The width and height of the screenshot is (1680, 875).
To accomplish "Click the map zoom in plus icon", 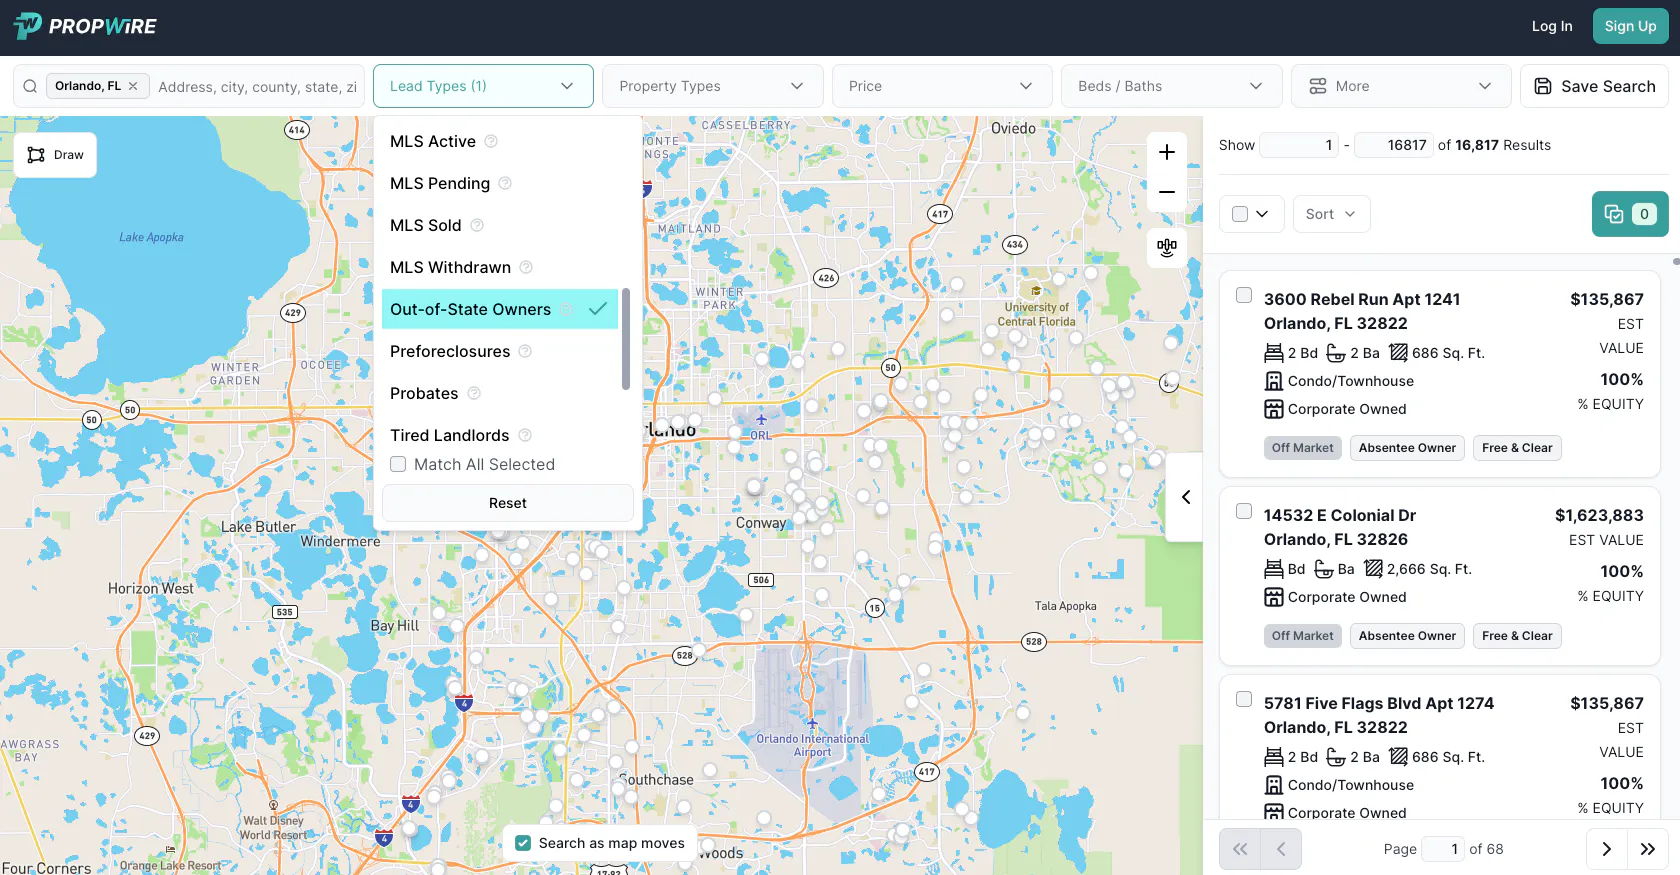I will [1166, 152].
